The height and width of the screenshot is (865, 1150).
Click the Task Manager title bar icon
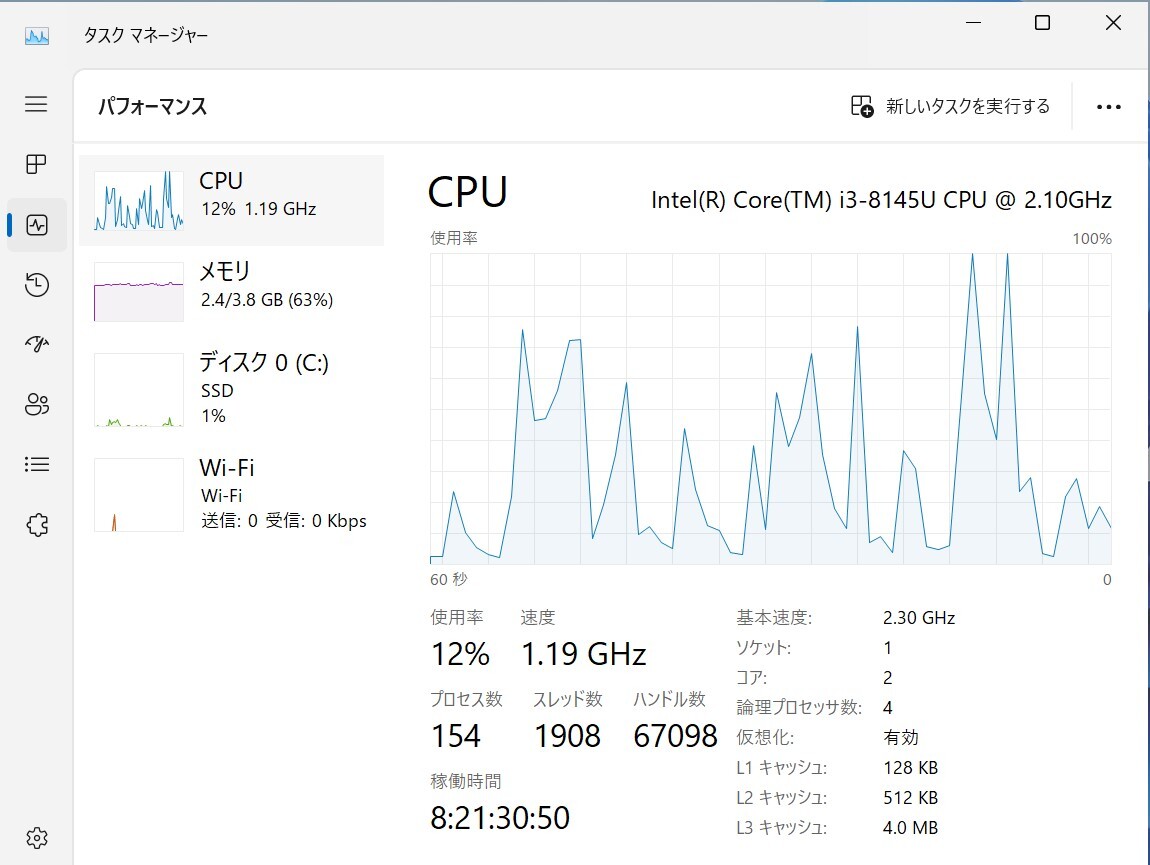[x=37, y=35]
